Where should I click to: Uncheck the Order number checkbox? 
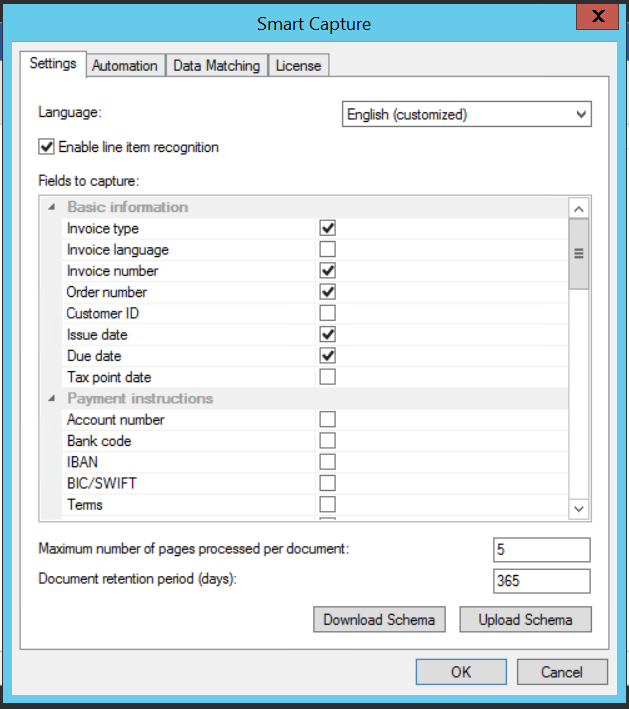[x=327, y=292]
